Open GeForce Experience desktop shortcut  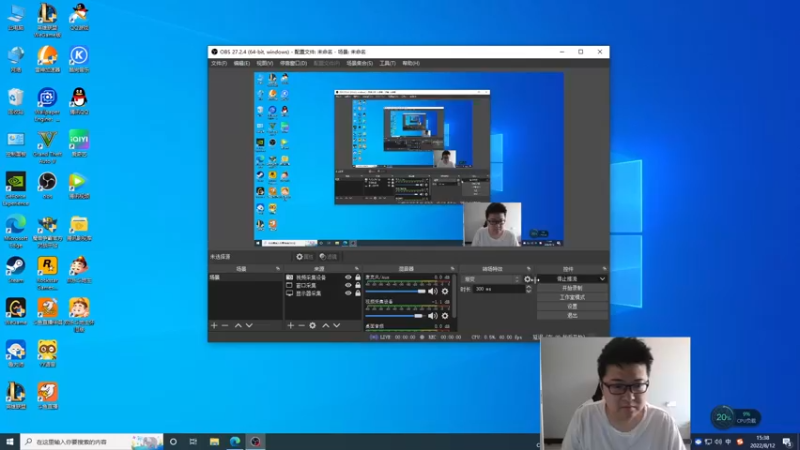click(16, 189)
